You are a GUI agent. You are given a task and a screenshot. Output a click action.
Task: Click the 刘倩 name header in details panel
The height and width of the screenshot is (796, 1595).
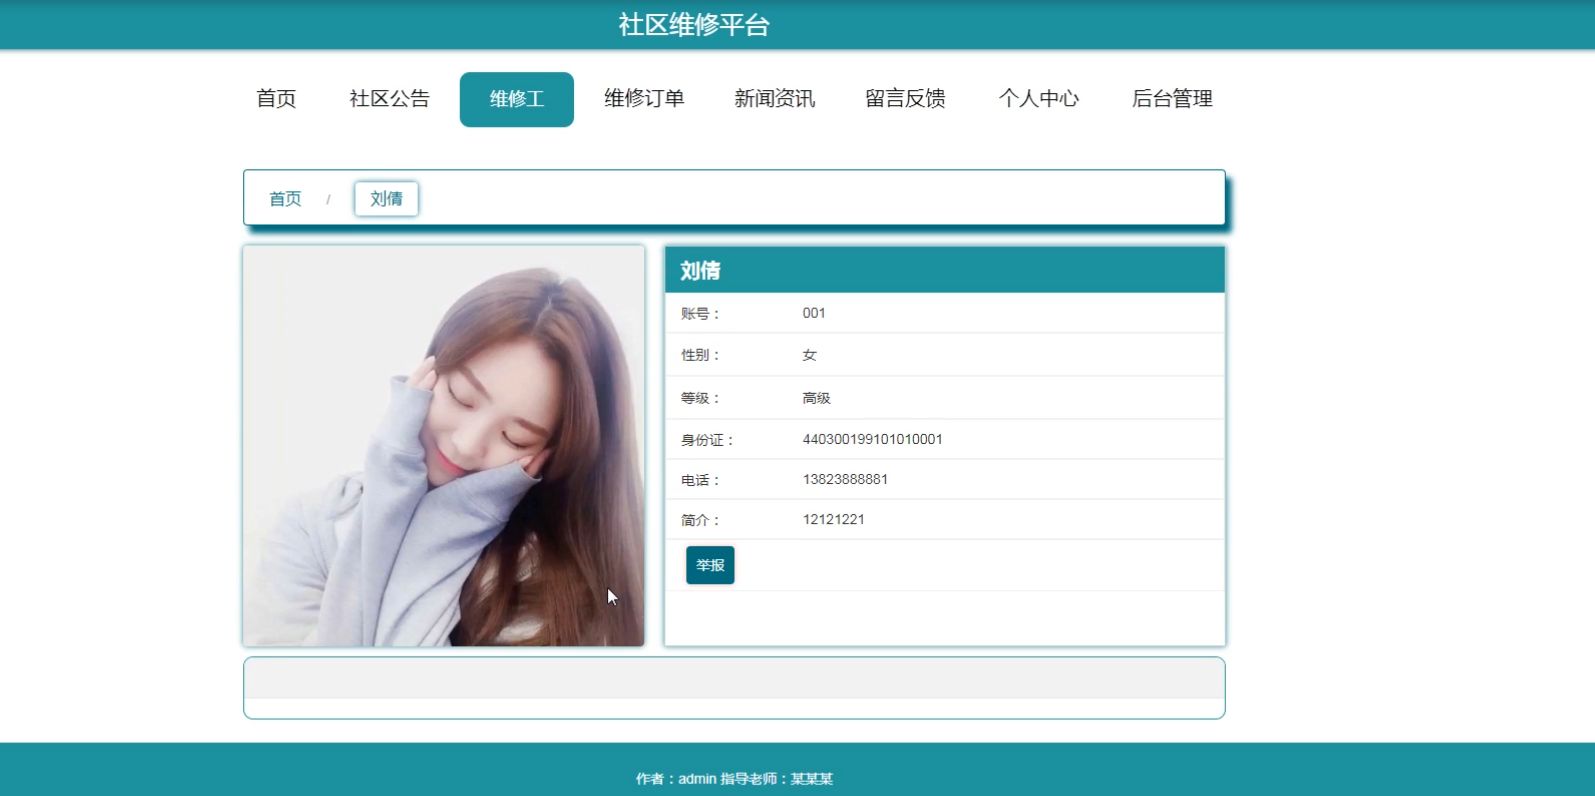coord(700,270)
